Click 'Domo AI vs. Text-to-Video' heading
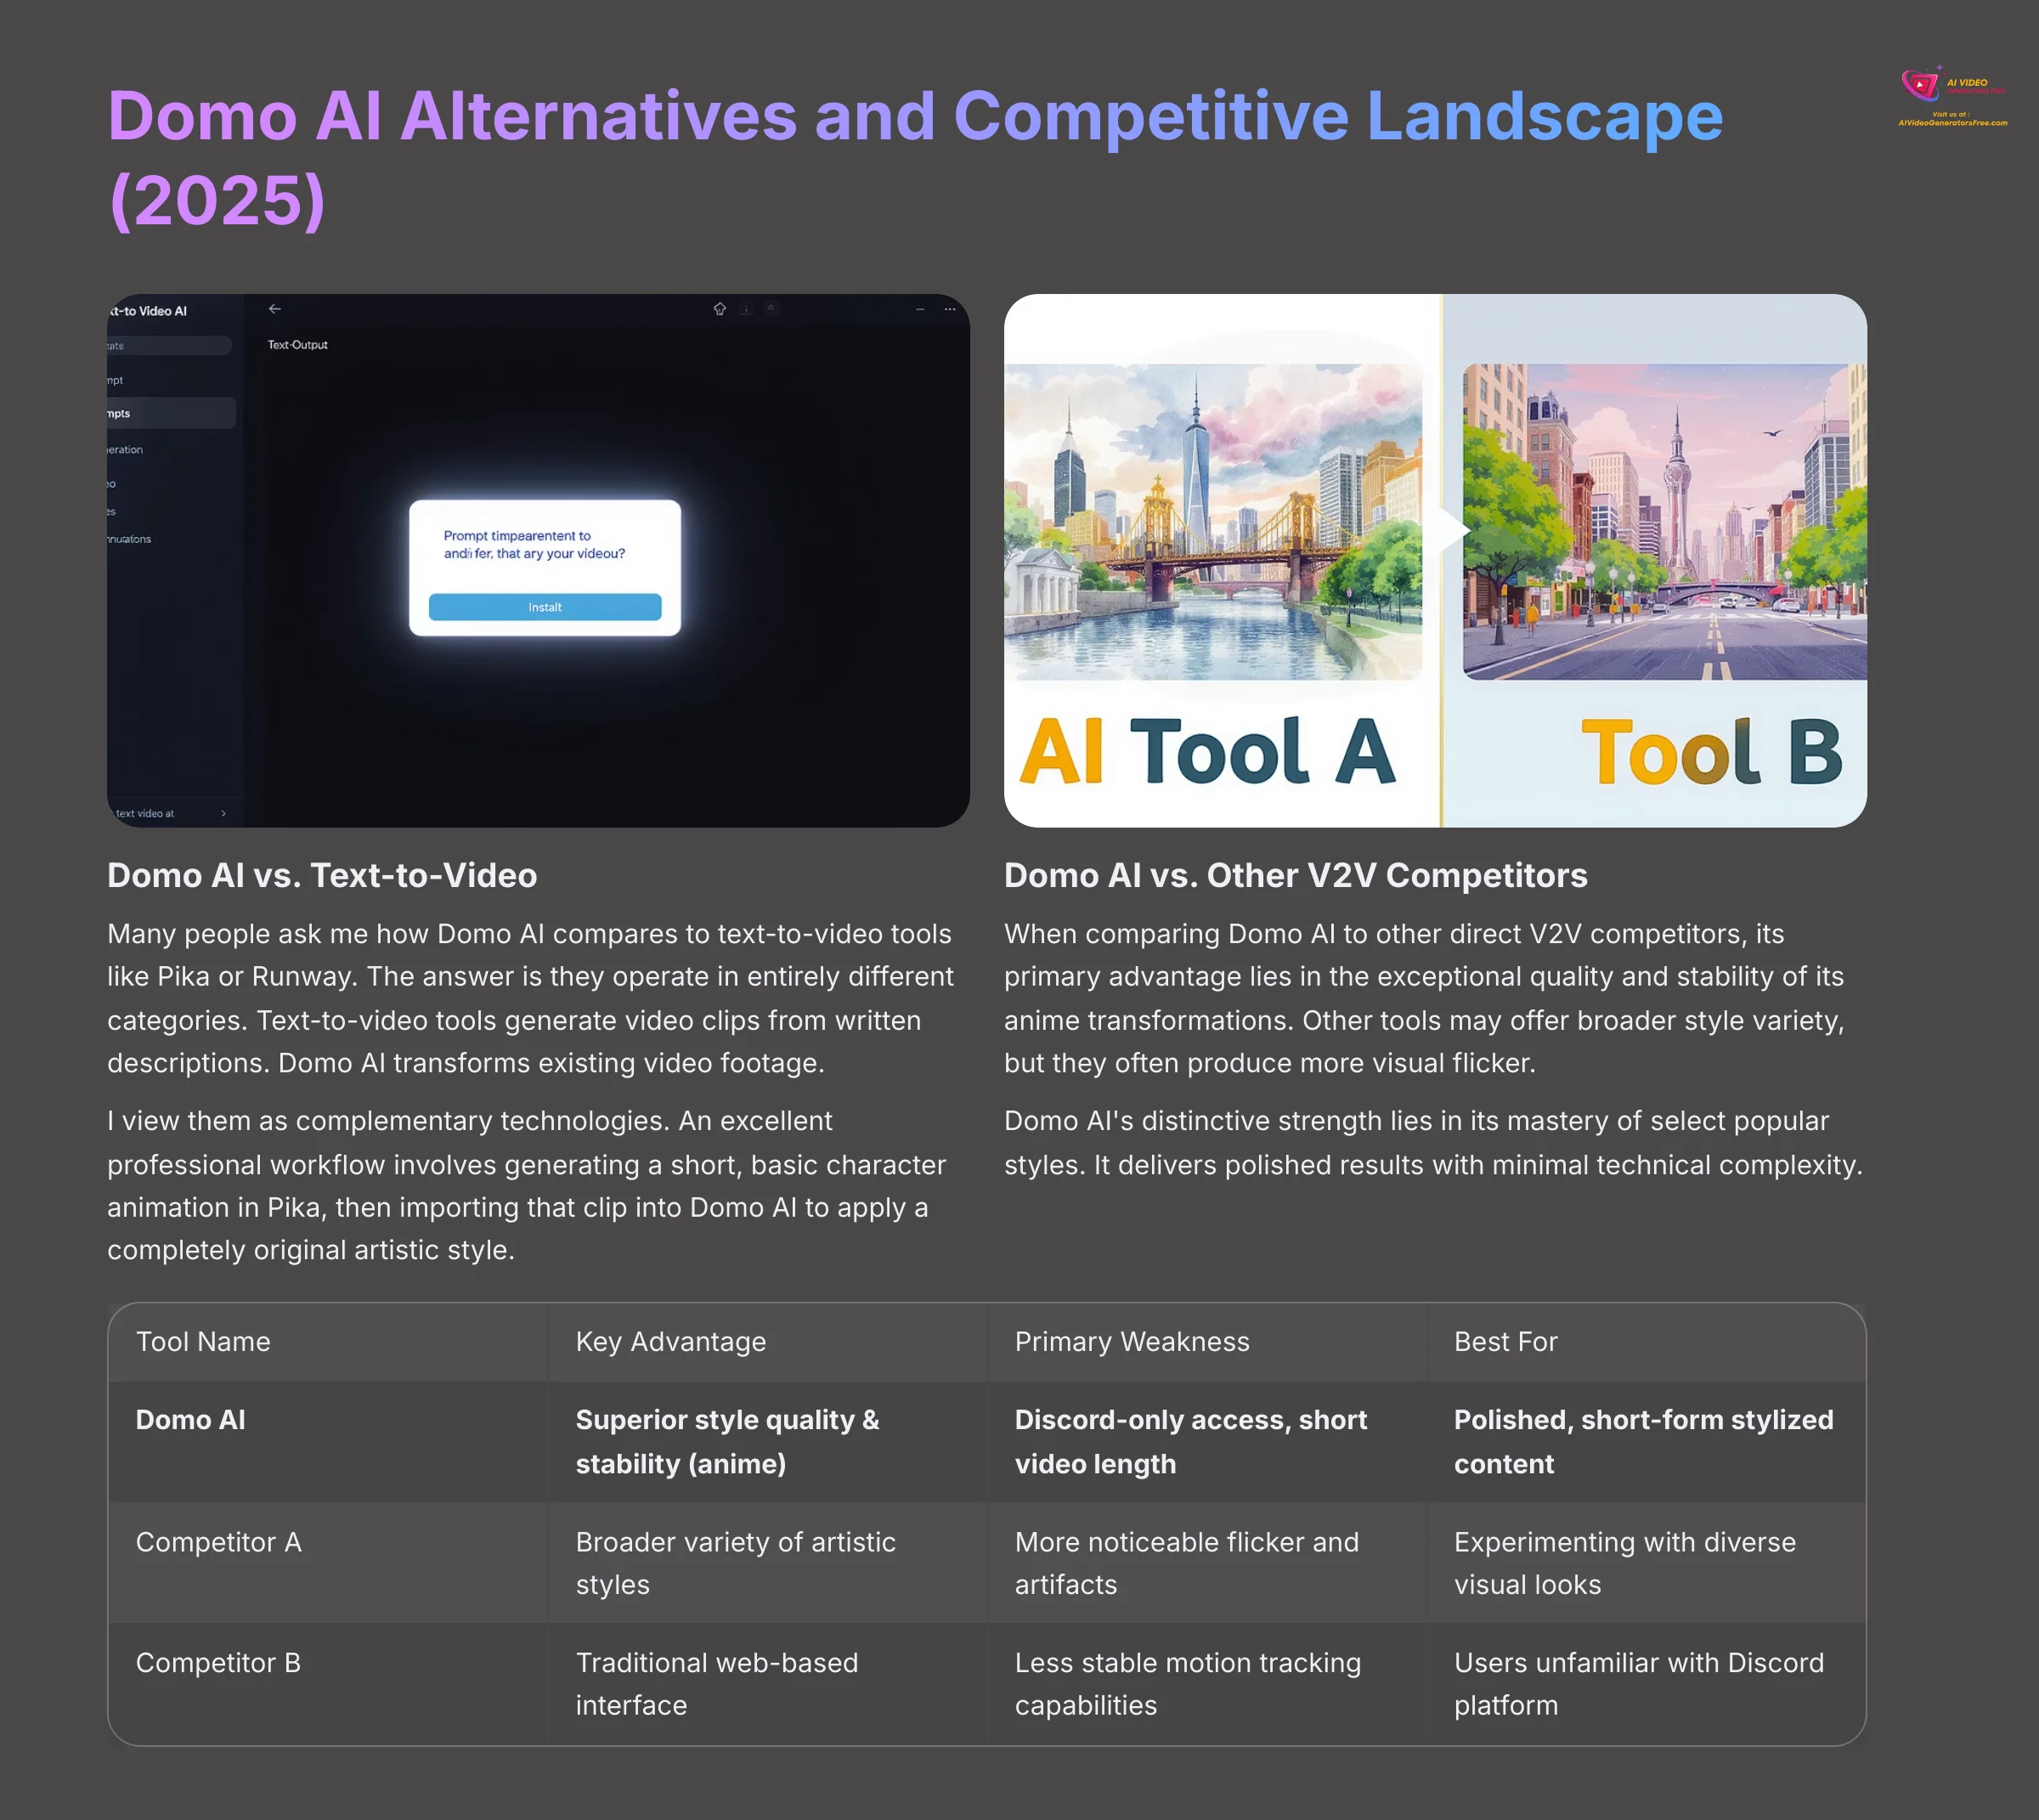The image size is (2039, 1820). [322, 875]
